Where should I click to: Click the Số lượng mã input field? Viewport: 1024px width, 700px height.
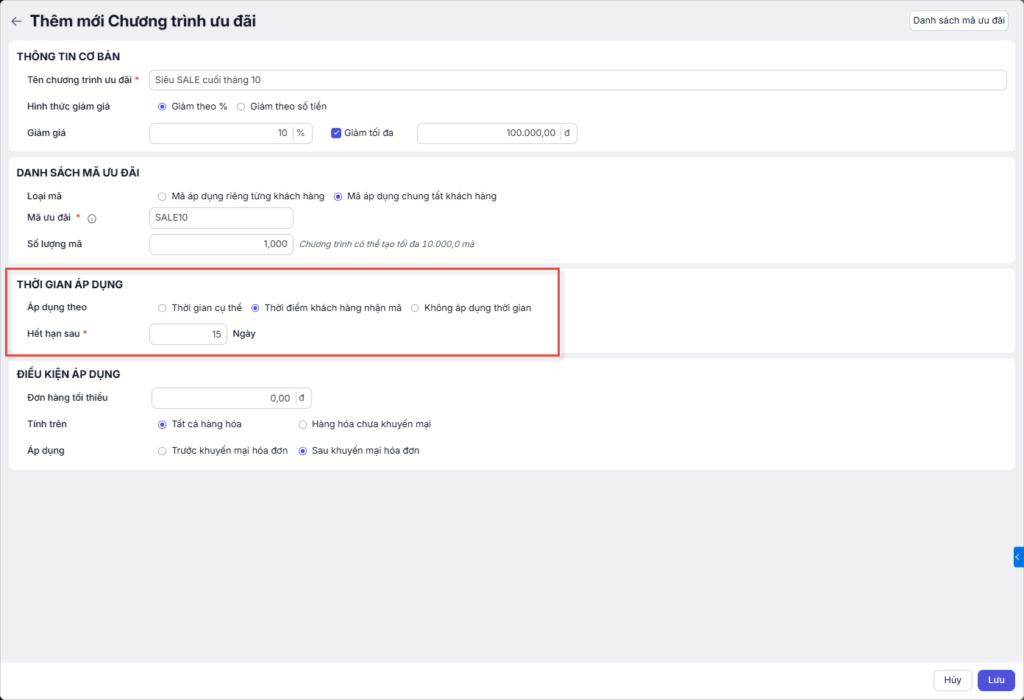(220, 244)
